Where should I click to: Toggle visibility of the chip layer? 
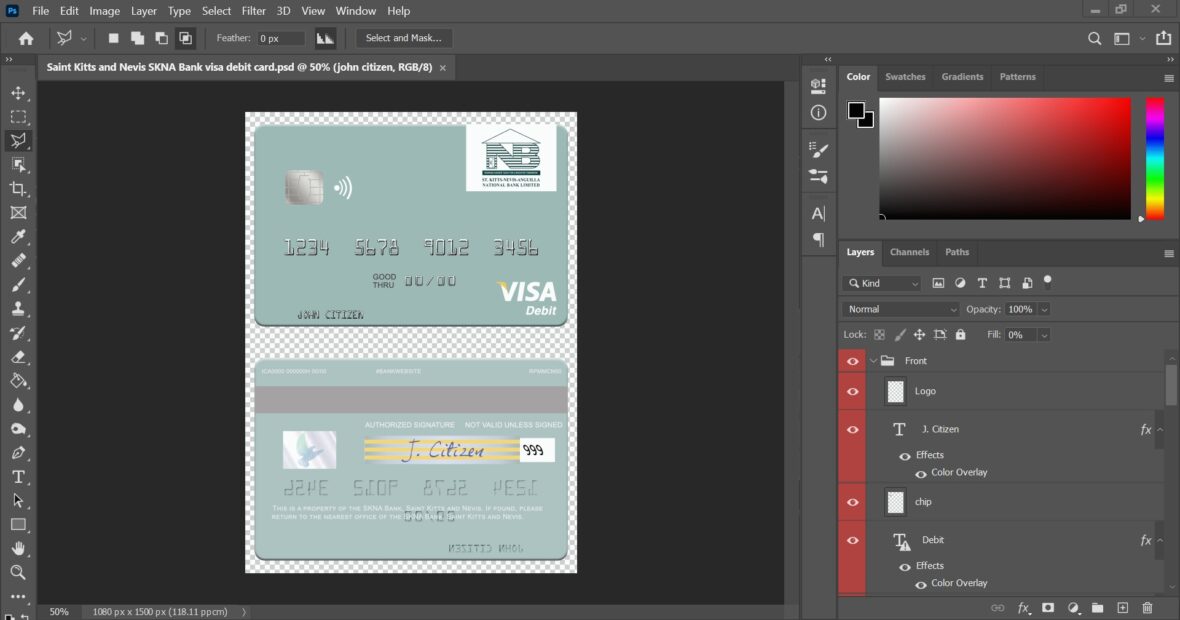(852, 501)
